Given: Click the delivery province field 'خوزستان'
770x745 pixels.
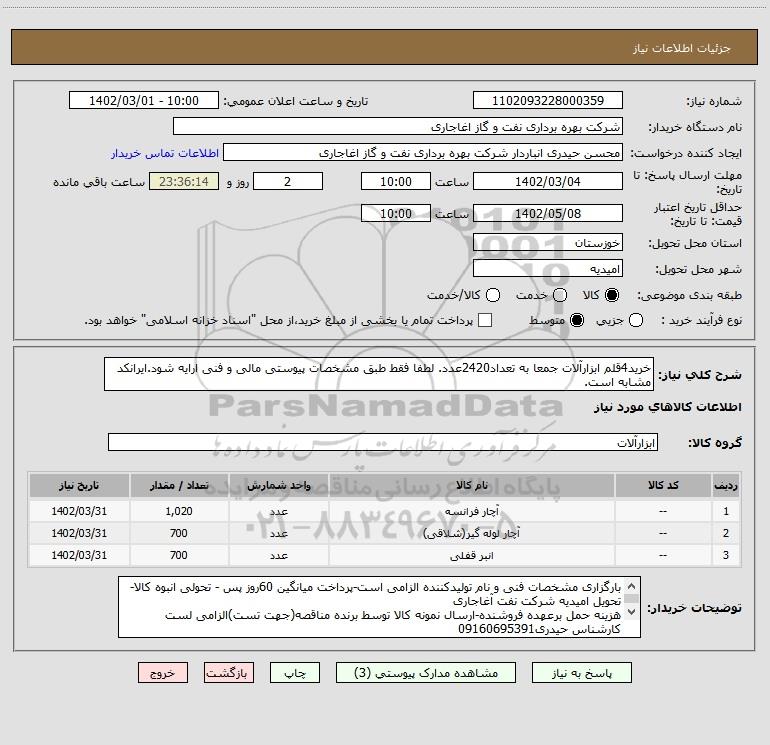Looking at the screenshot, I should [x=548, y=242].
